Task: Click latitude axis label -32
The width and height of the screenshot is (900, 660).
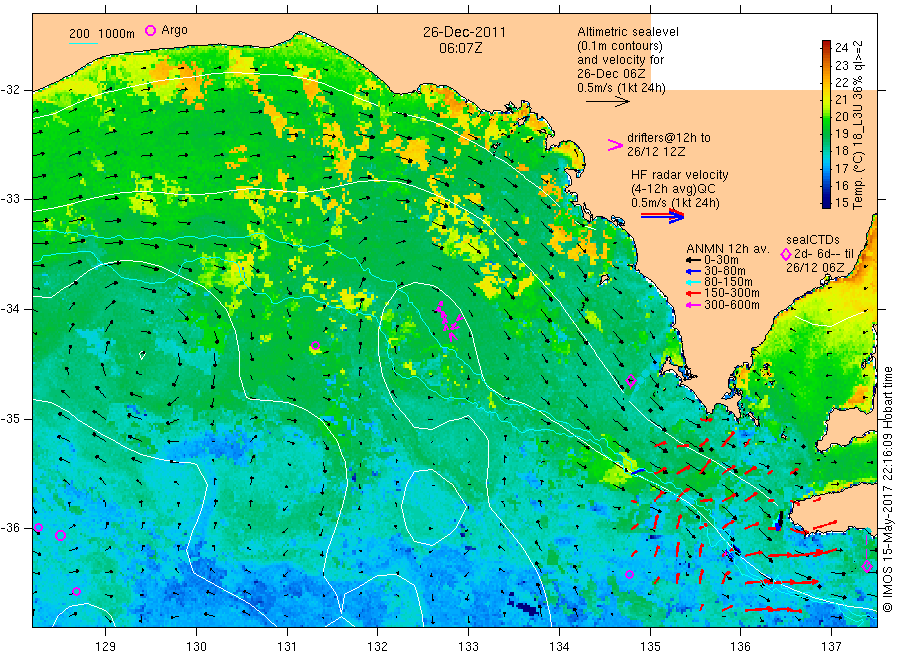Action: tap(10, 90)
